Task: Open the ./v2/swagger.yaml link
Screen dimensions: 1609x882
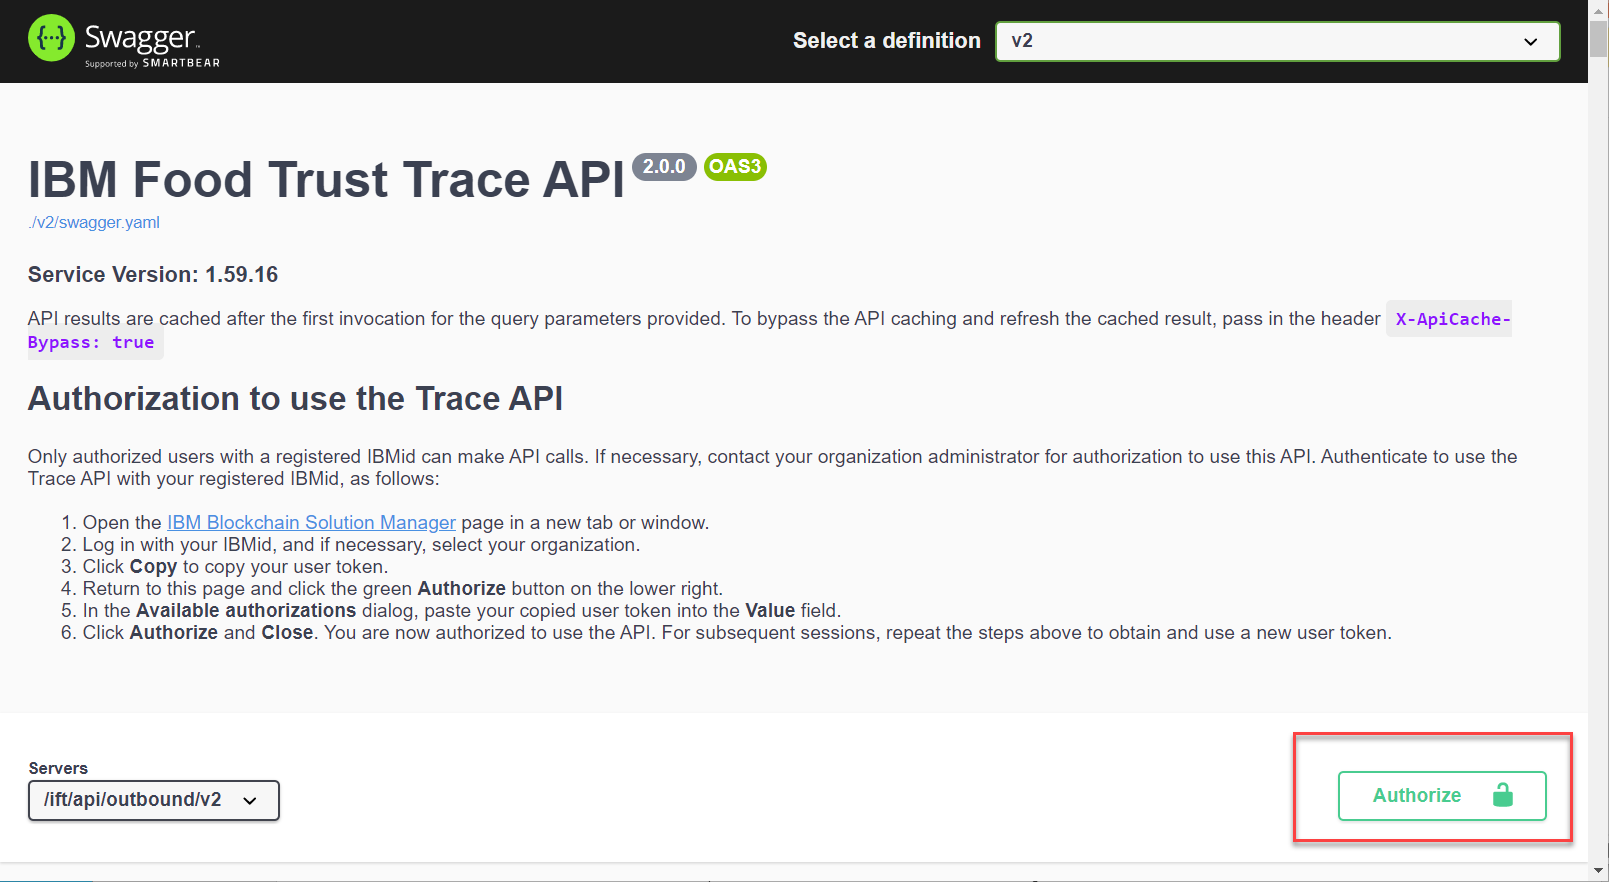Action: (94, 222)
